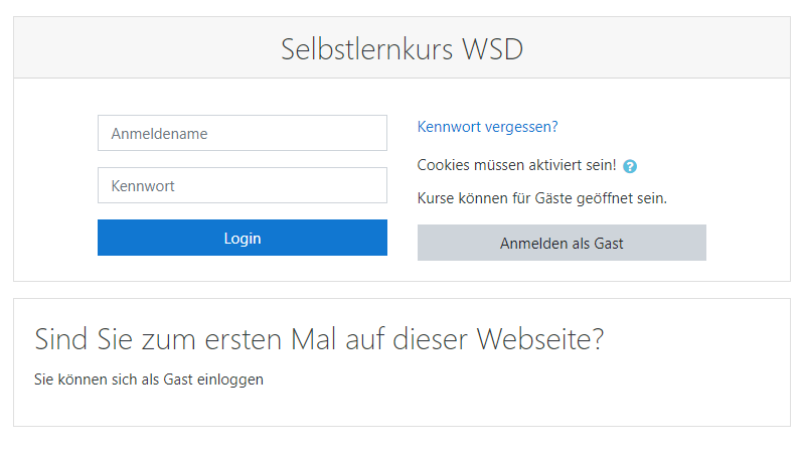The width and height of the screenshot is (800, 454).
Task: Open the cookies help question-mark icon
Action: (630, 166)
